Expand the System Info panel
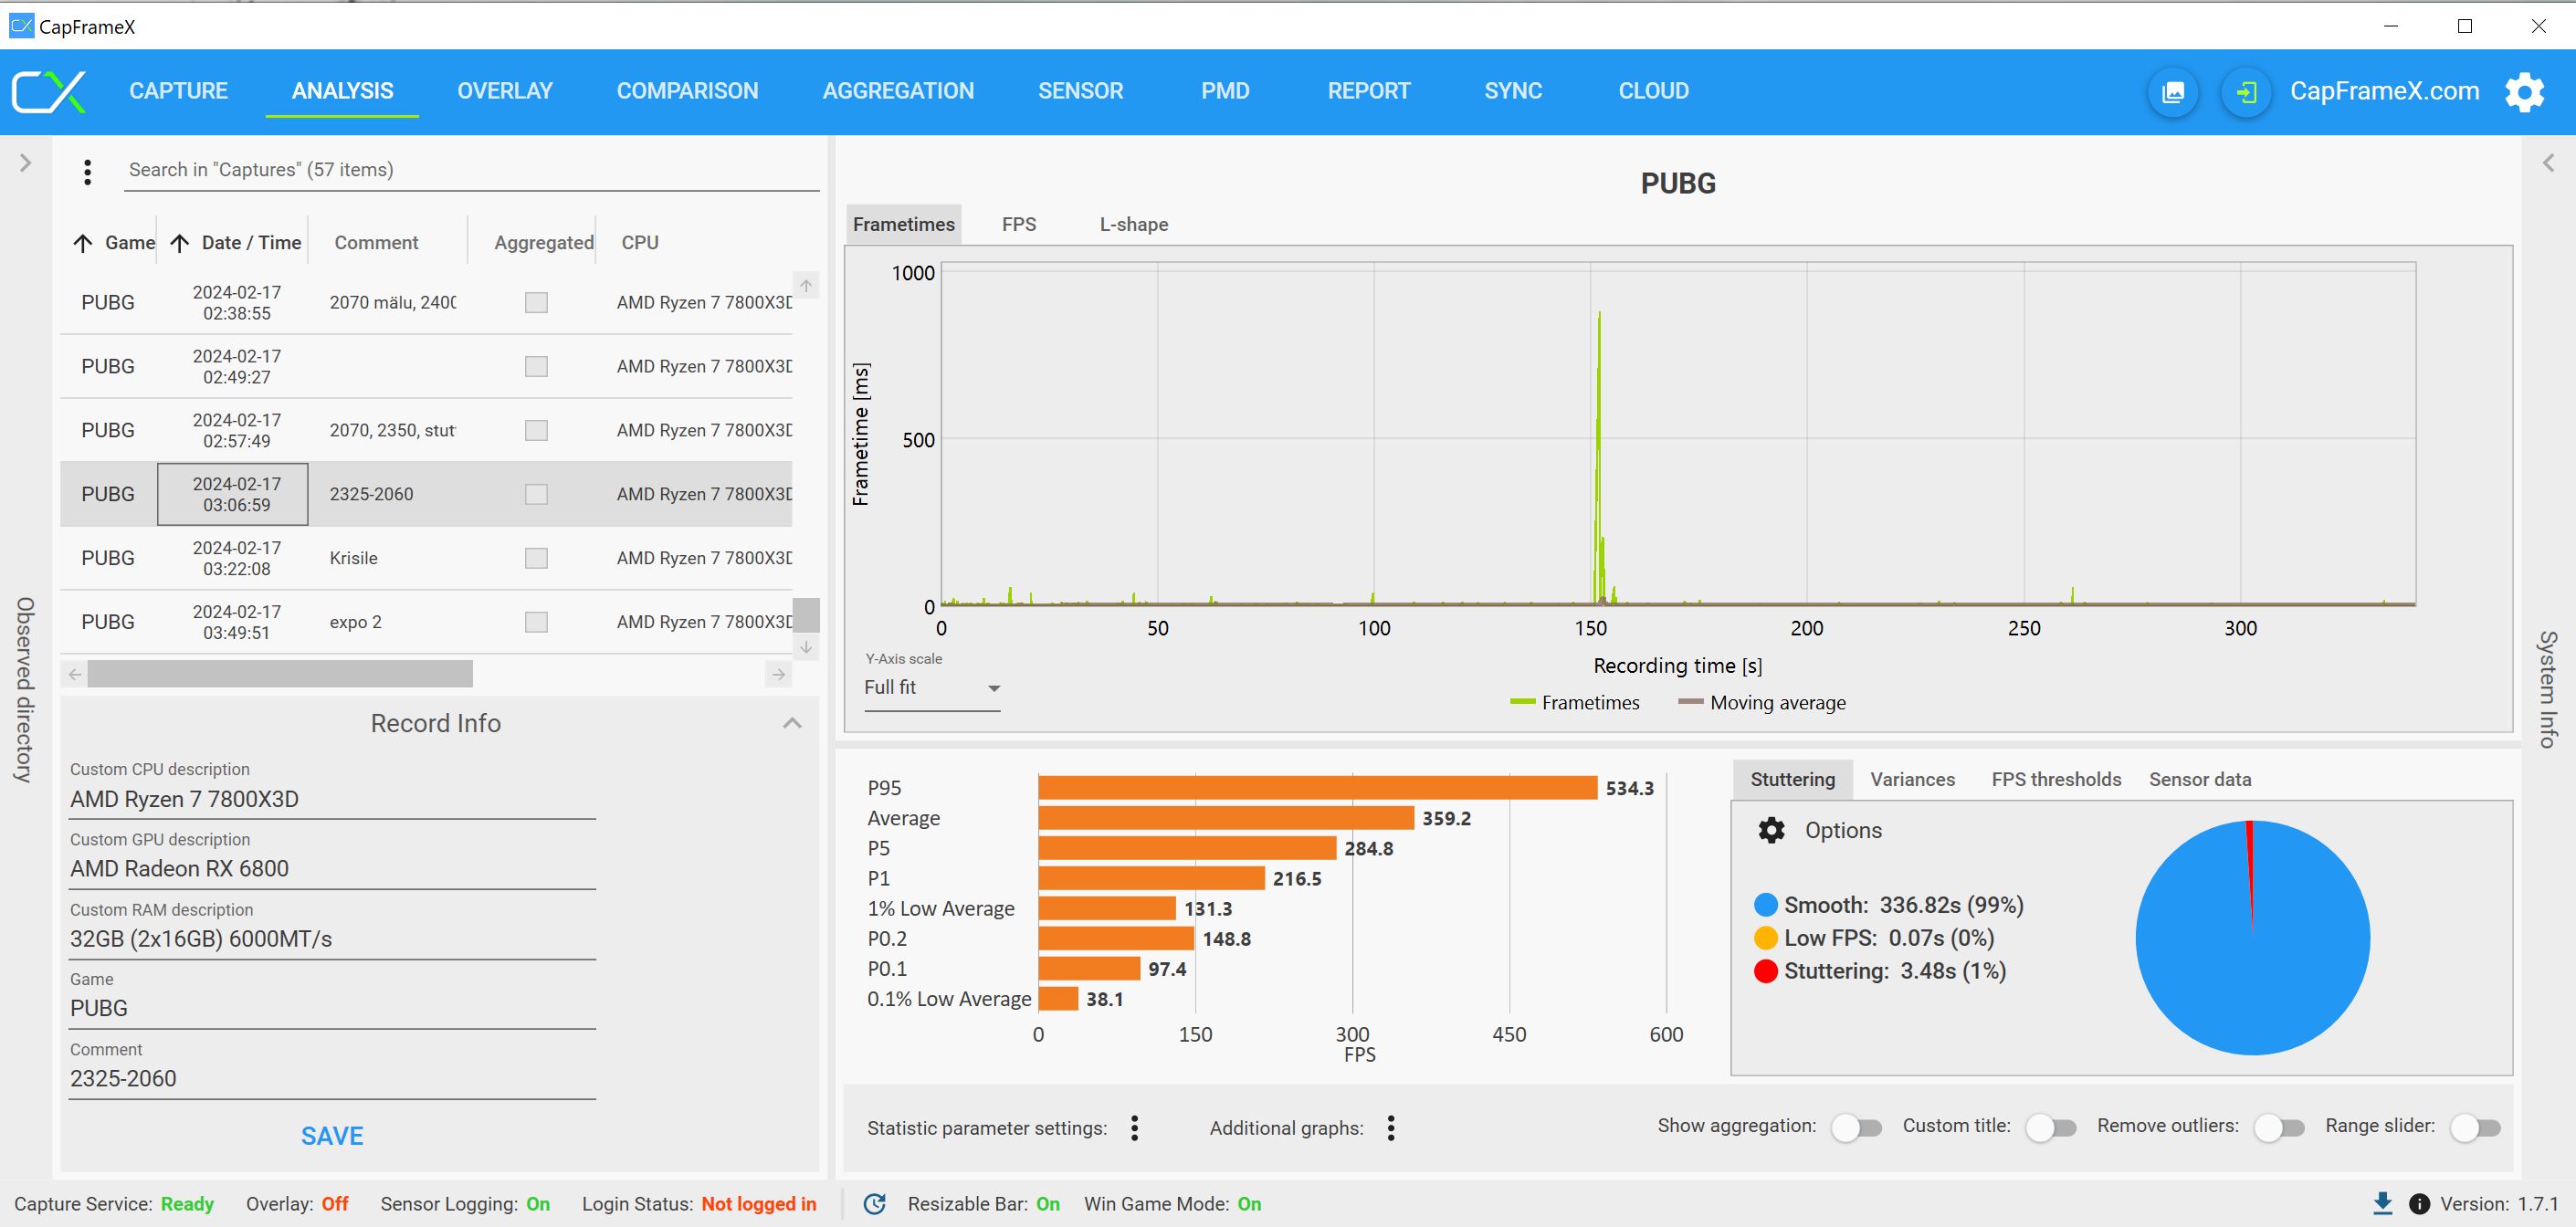2576x1227 pixels. (2548, 163)
